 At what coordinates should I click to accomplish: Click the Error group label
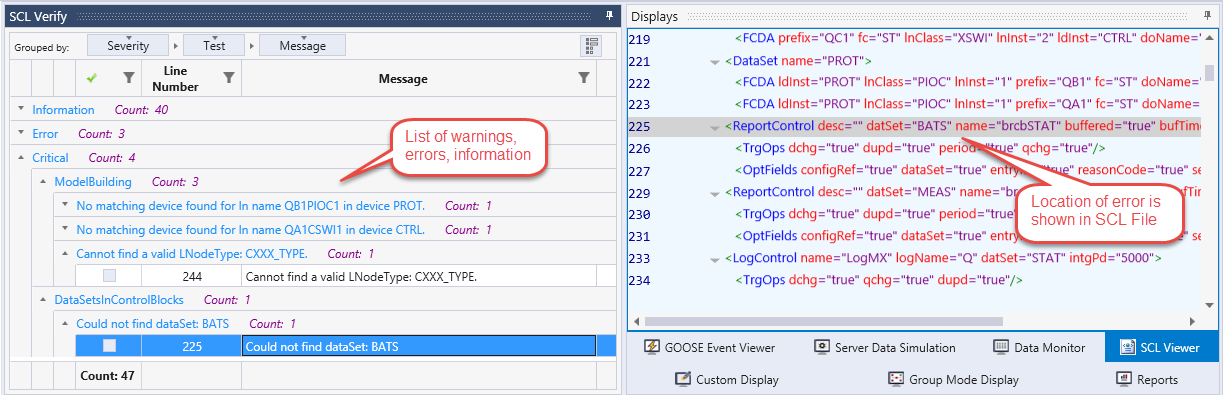tap(45, 134)
